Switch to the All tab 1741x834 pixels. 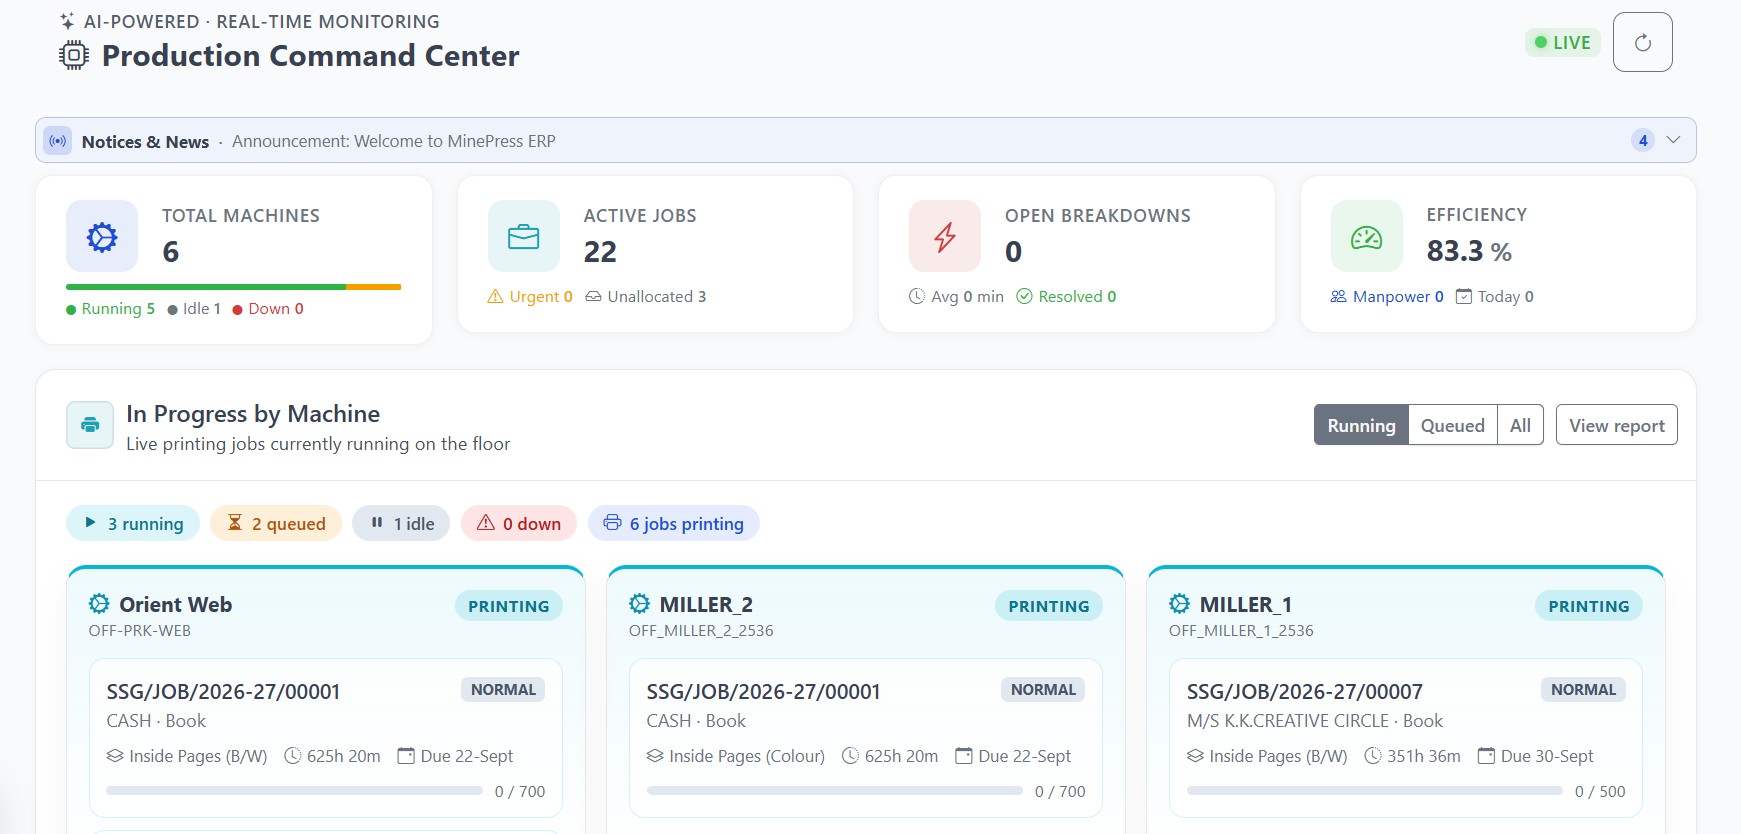[x=1520, y=425]
